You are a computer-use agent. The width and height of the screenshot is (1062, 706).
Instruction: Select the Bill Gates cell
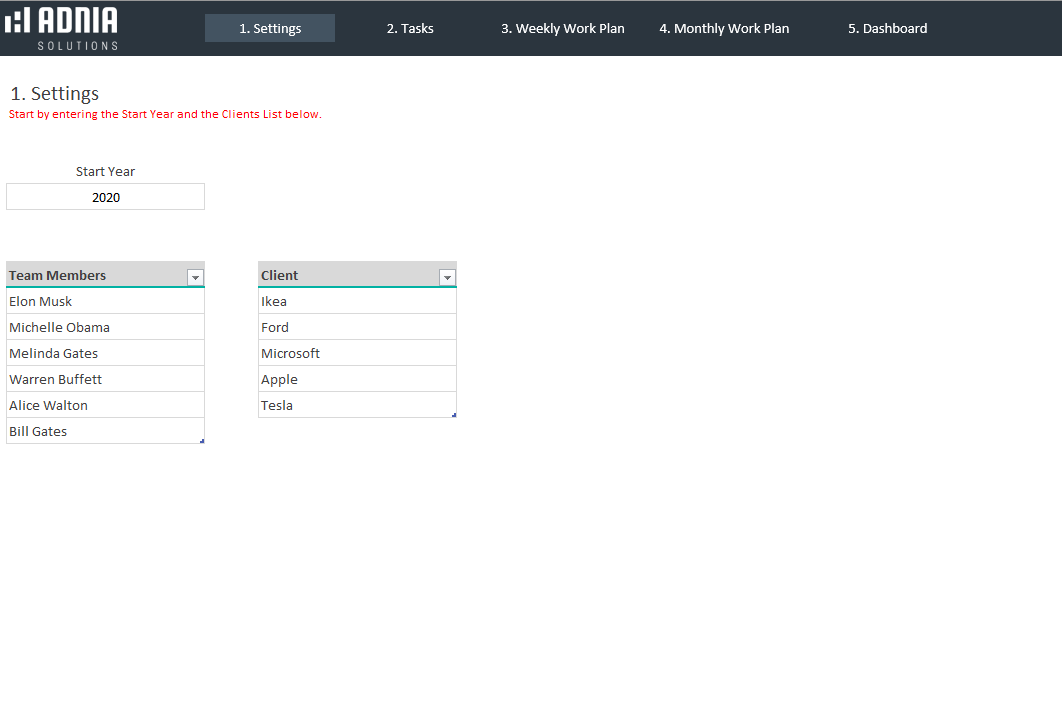[x=105, y=431]
